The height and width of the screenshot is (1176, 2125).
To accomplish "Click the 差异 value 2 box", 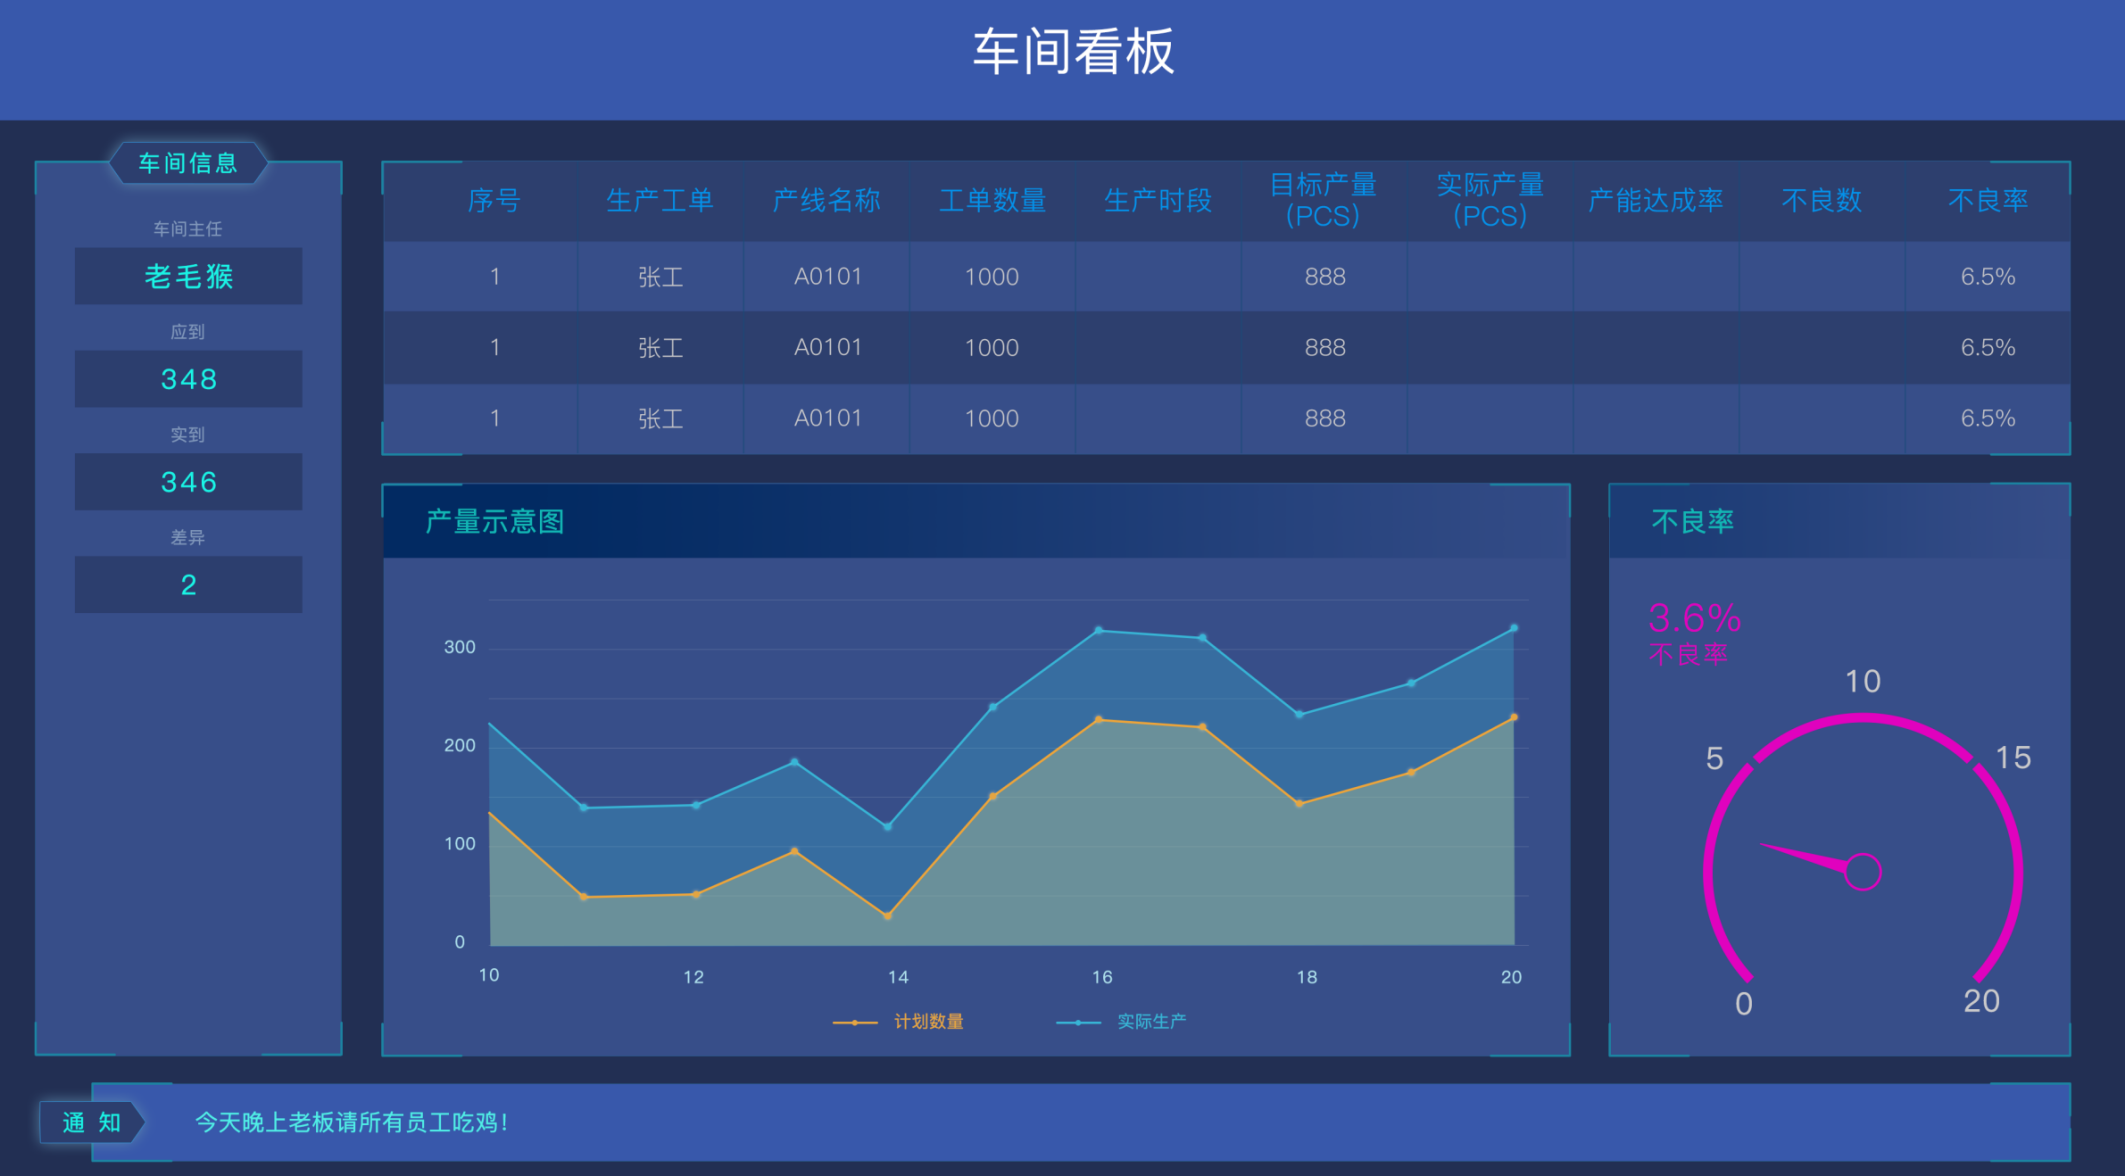I will [x=188, y=585].
